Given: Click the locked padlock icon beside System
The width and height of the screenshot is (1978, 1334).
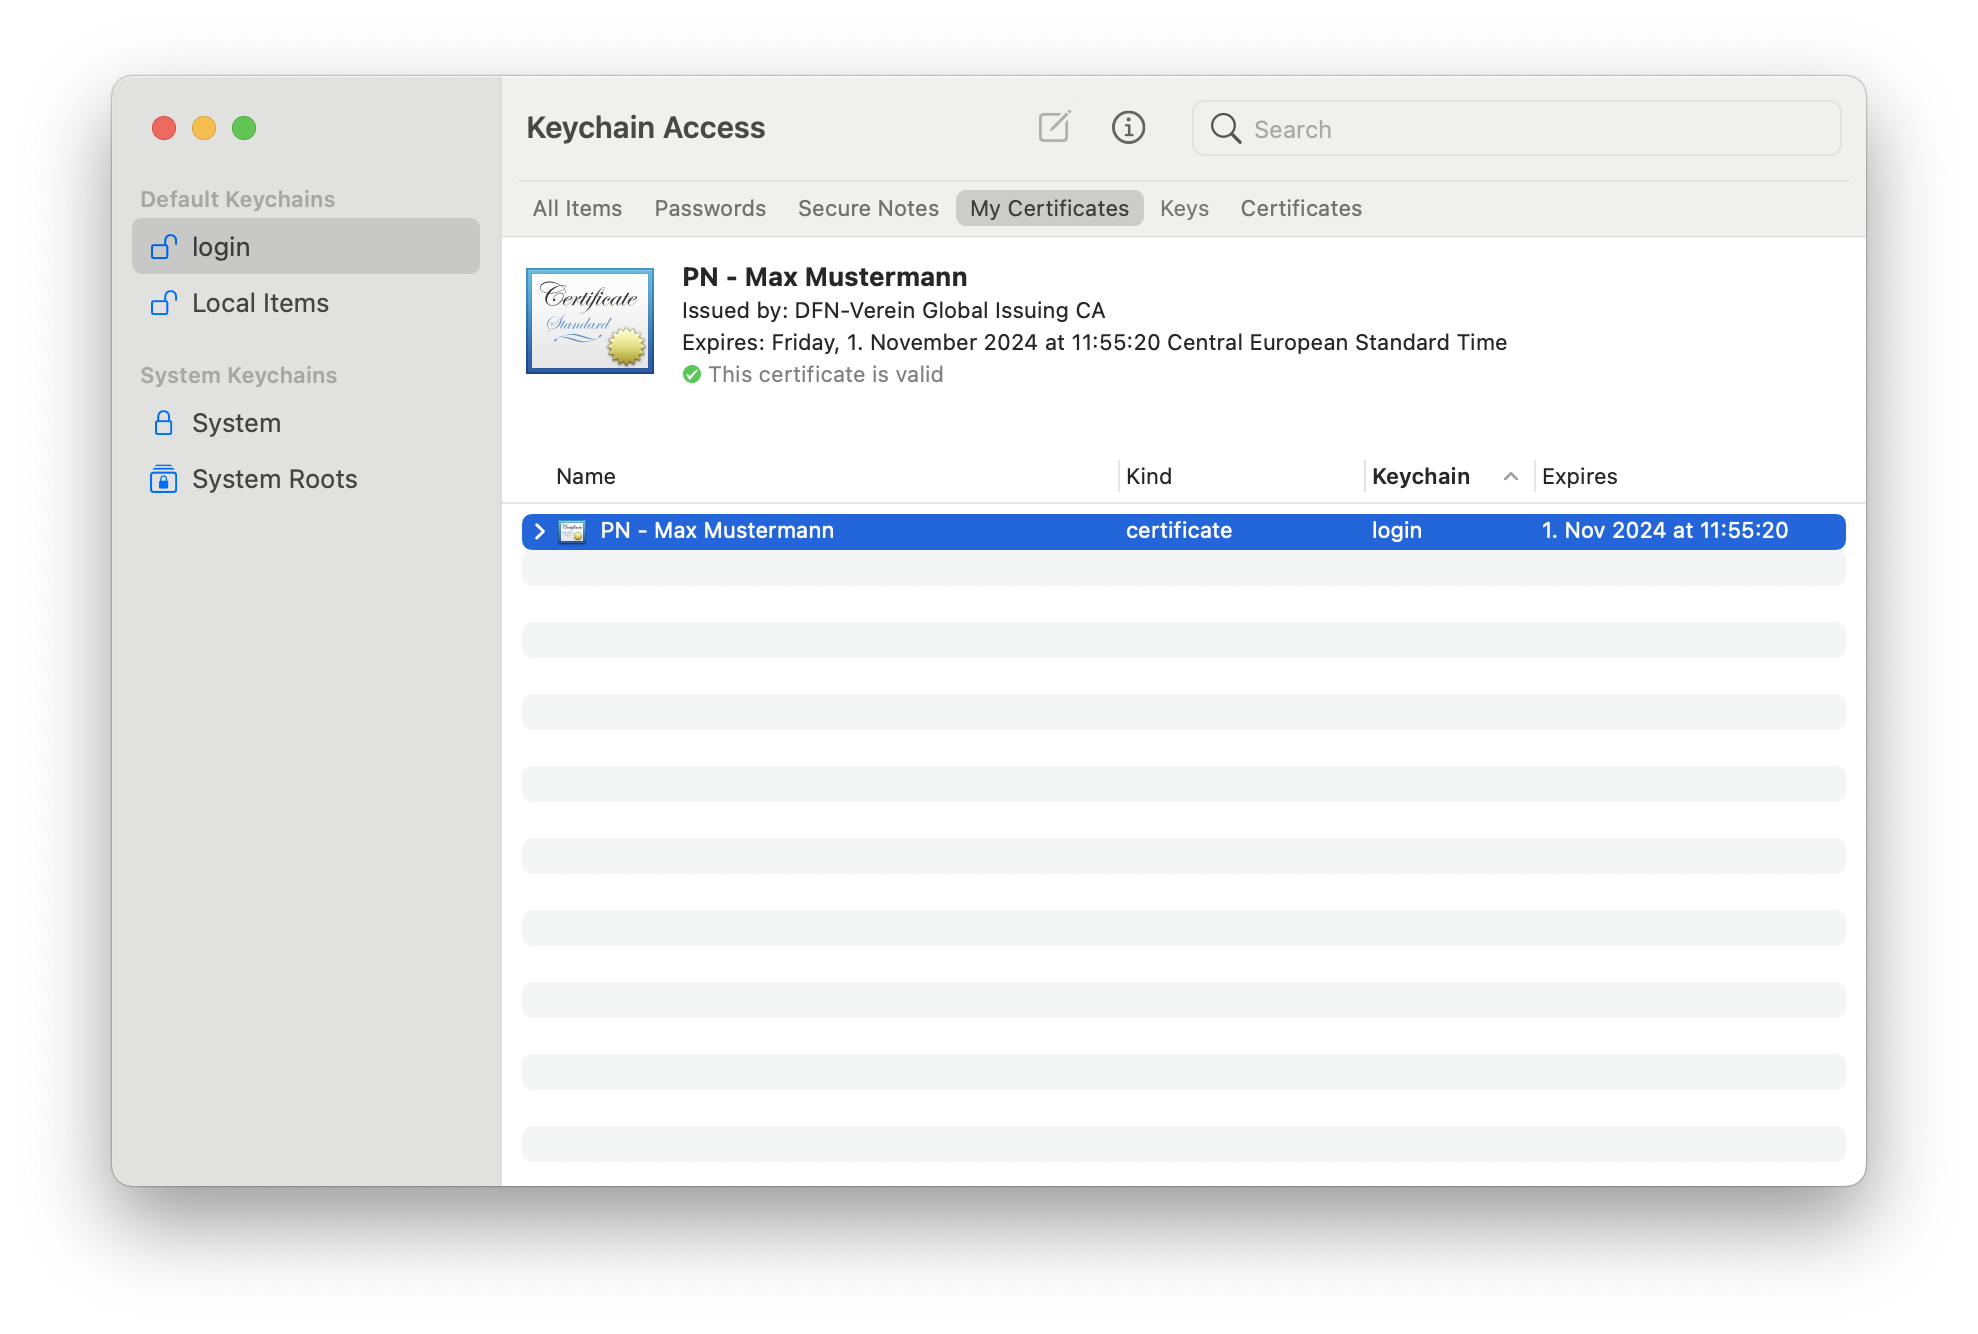Looking at the screenshot, I should tap(164, 422).
